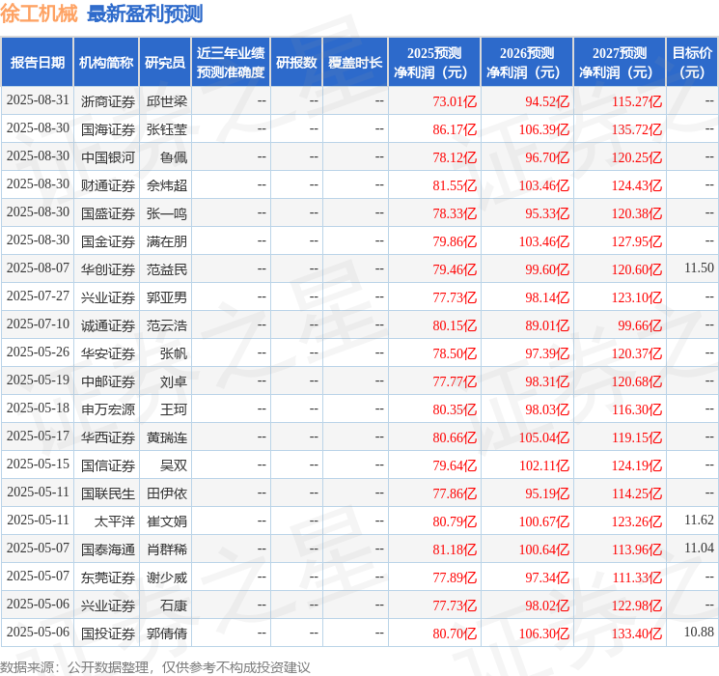The height and width of the screenshot is (676, 719).
Task: Select the 国投证券 cell
Action: pyautogui.click(x=108, y=633)
